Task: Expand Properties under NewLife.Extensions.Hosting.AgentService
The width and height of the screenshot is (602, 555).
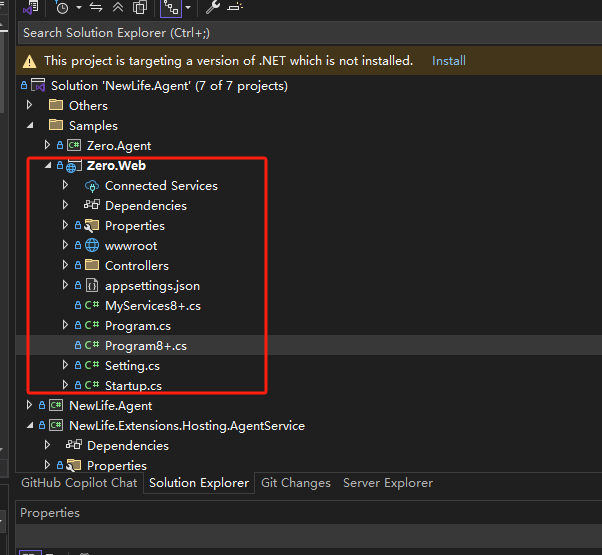Action: 47,464
